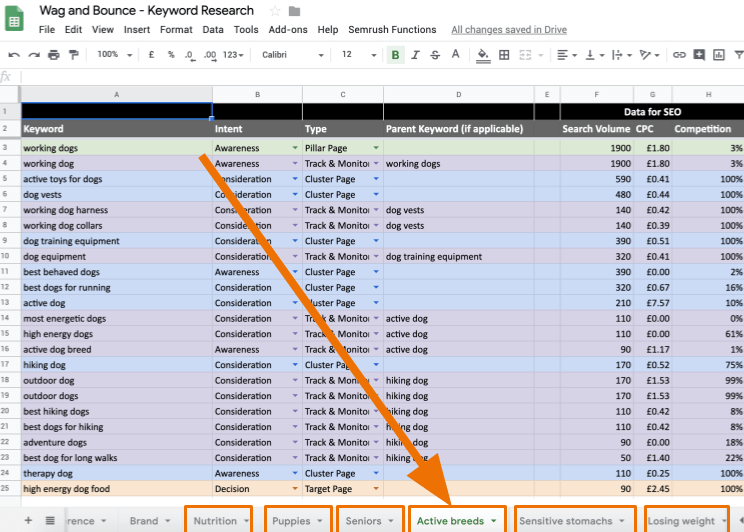This screenshot has height=532, width=744.
Task: Open the Active breeds tab menu arrow
Action: 494,521
